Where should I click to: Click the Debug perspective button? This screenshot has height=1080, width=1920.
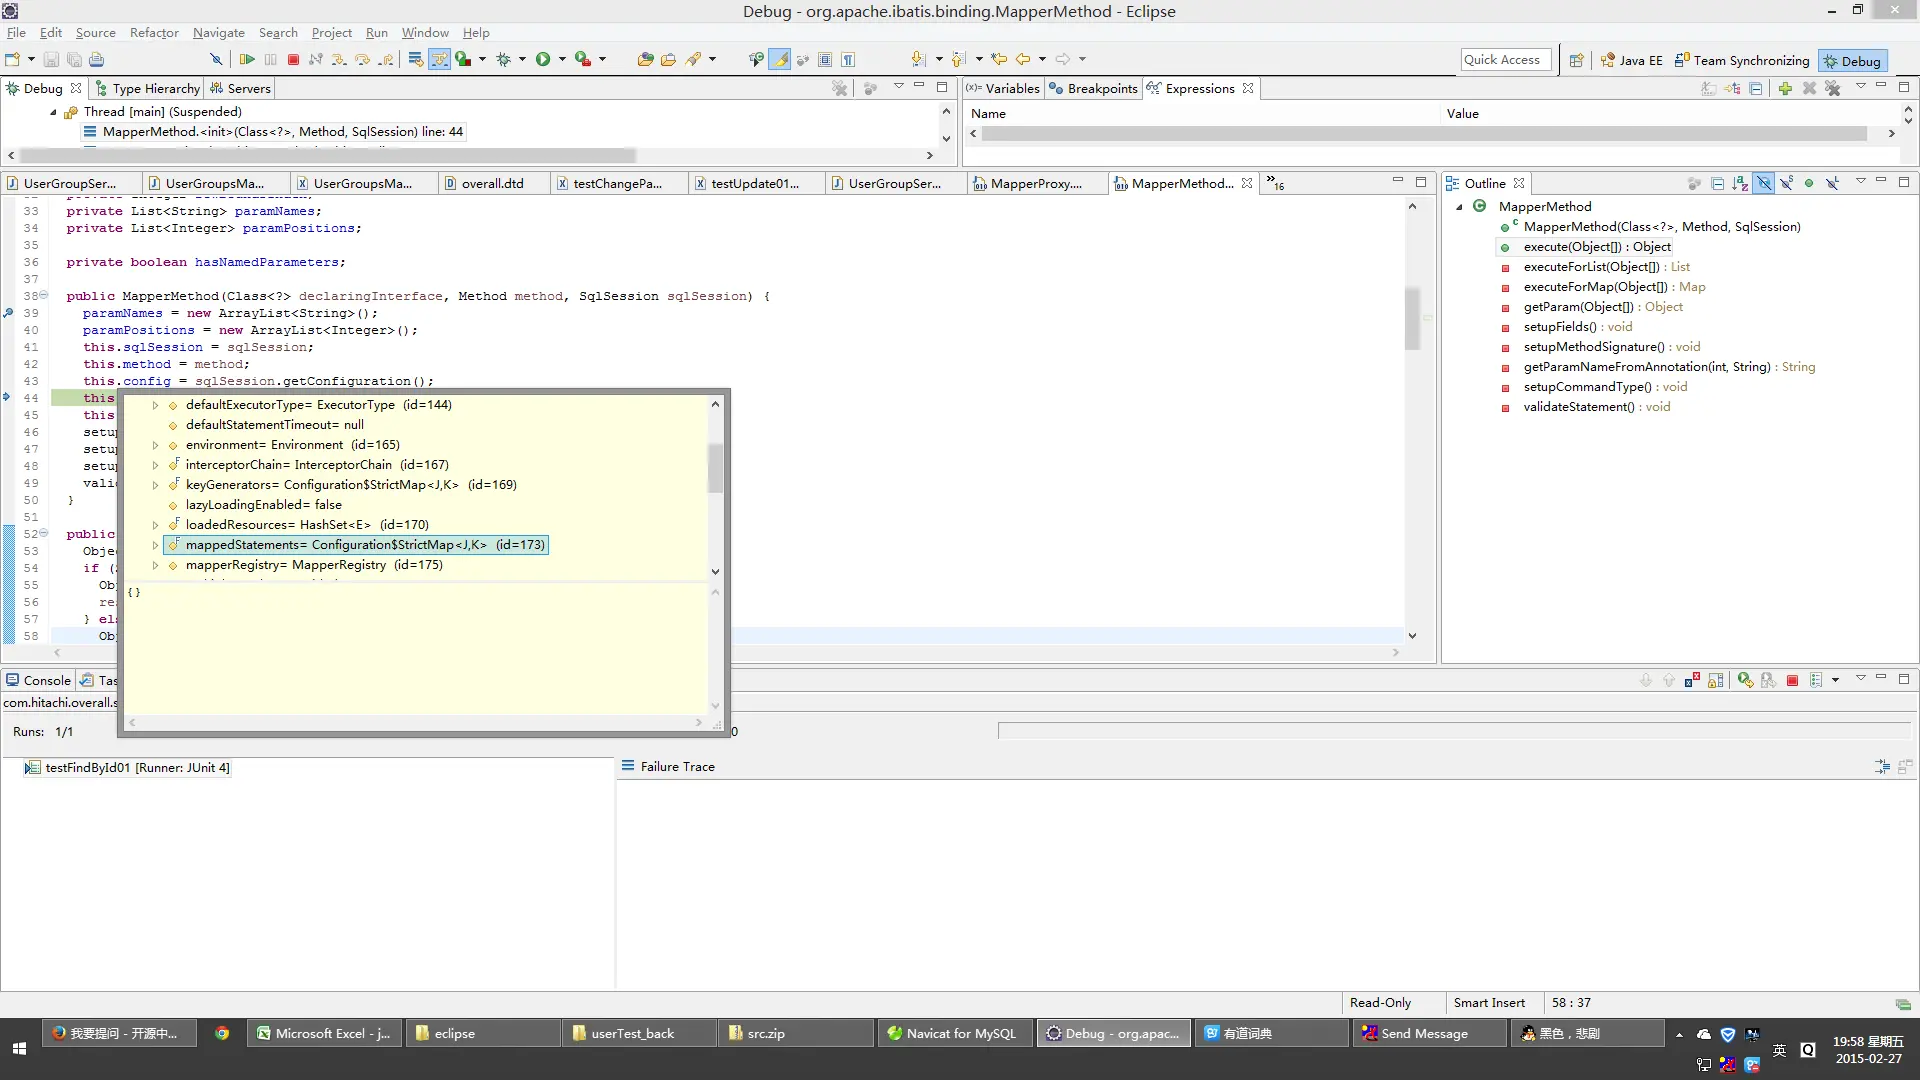[1852, 61]
